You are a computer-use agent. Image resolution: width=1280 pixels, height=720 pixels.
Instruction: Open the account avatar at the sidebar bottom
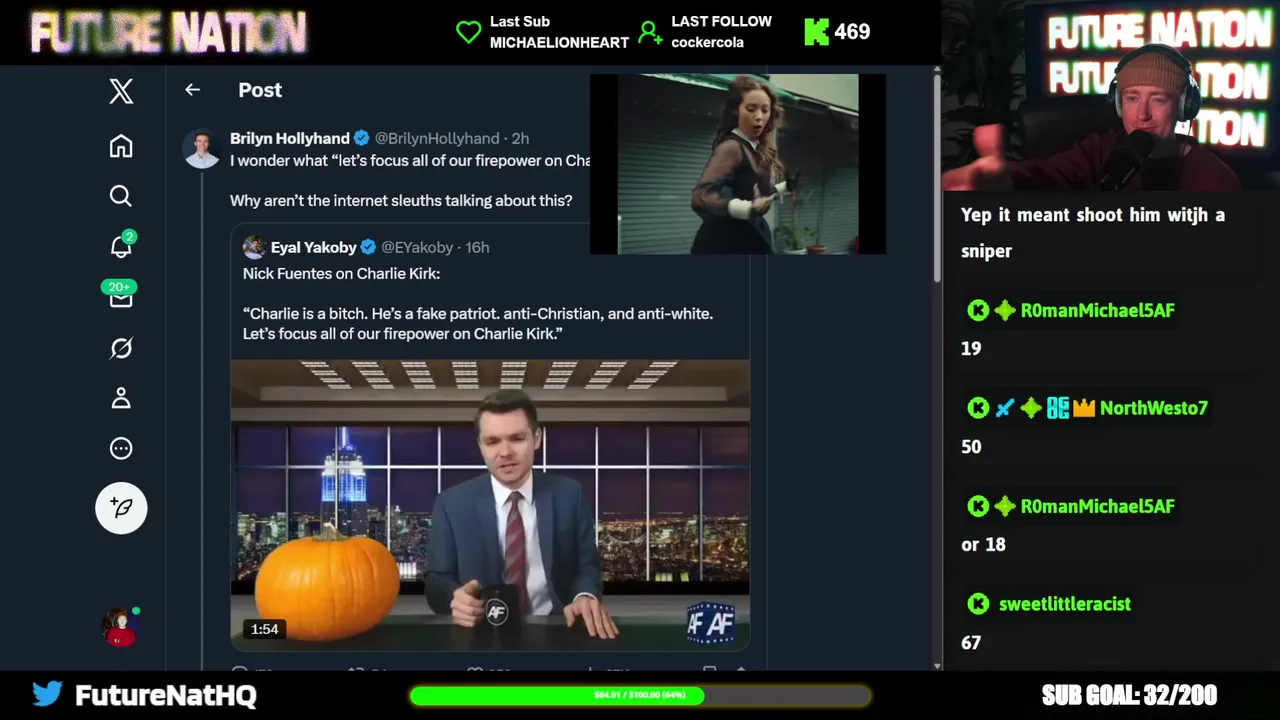tap(121, 628)
